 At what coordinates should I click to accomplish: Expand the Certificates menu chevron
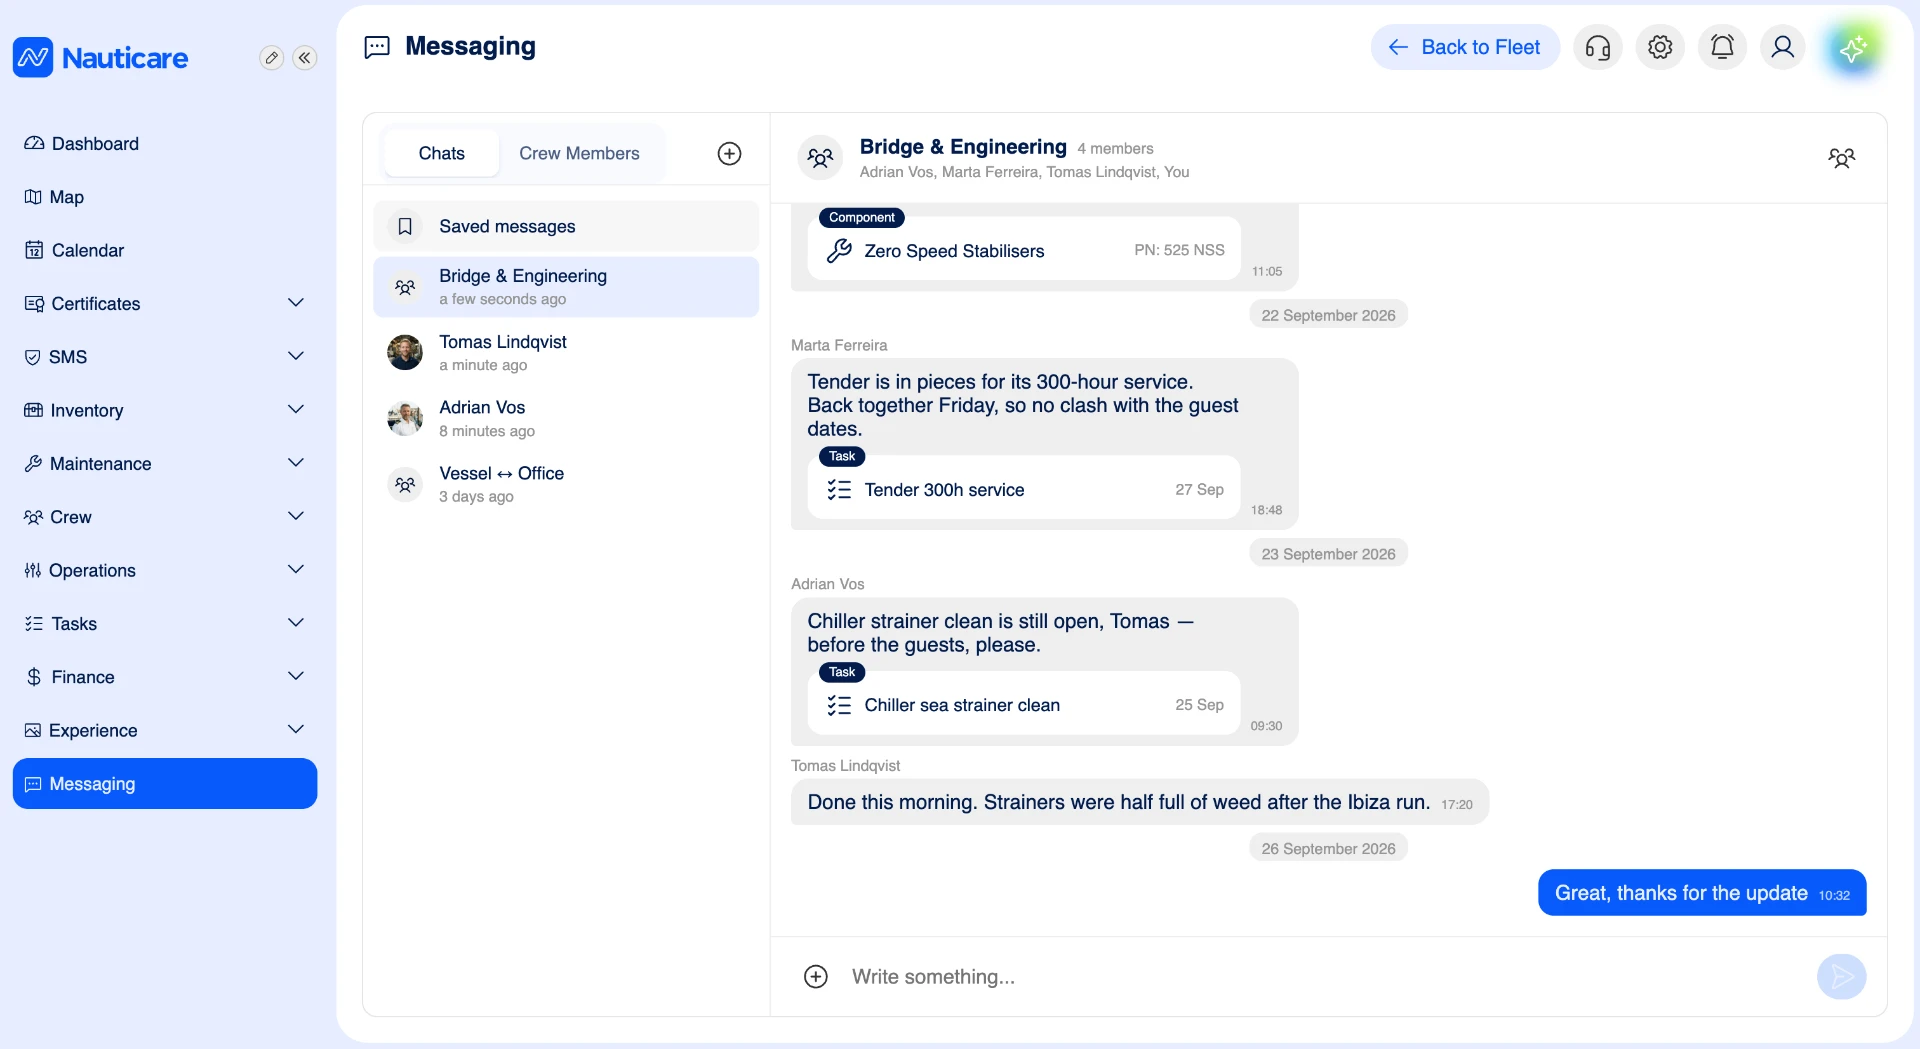pos(296,303)
